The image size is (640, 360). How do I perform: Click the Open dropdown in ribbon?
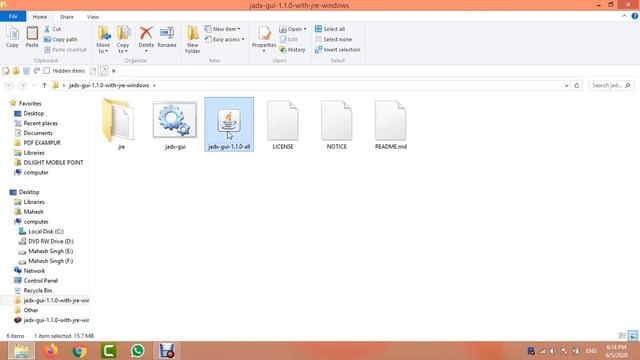tap(293, 29)
